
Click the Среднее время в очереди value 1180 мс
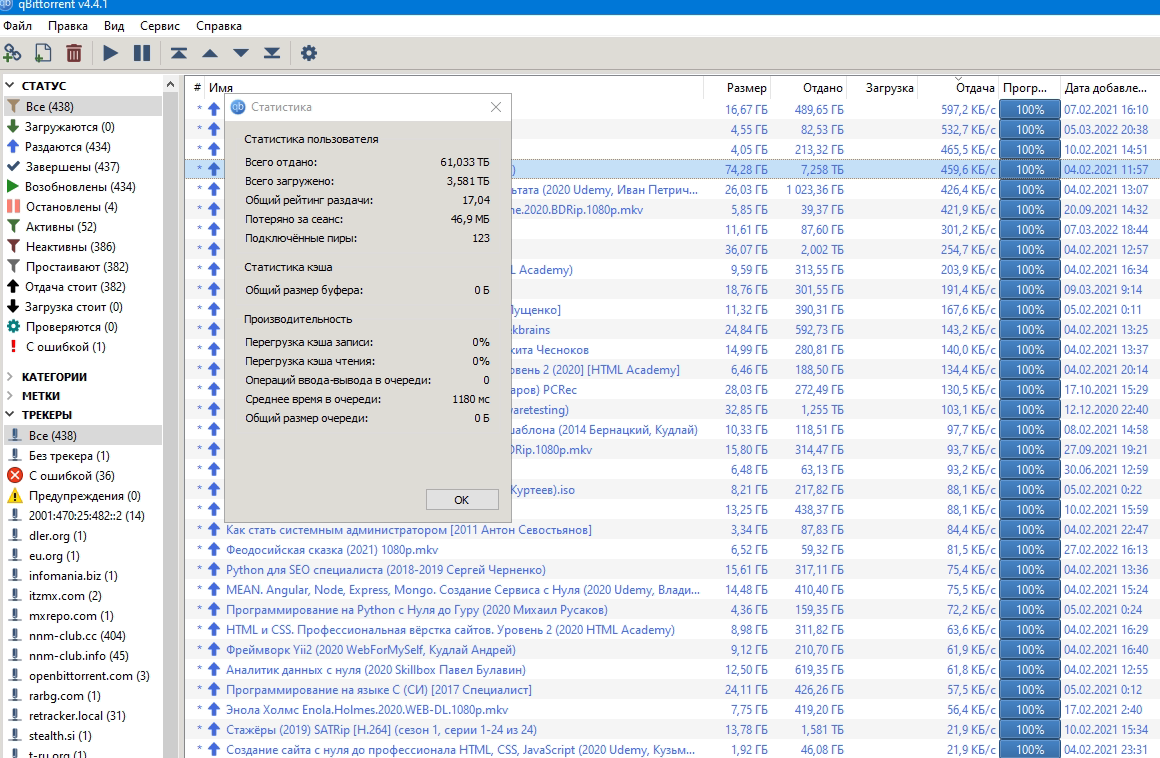click(x=471, y=399)
